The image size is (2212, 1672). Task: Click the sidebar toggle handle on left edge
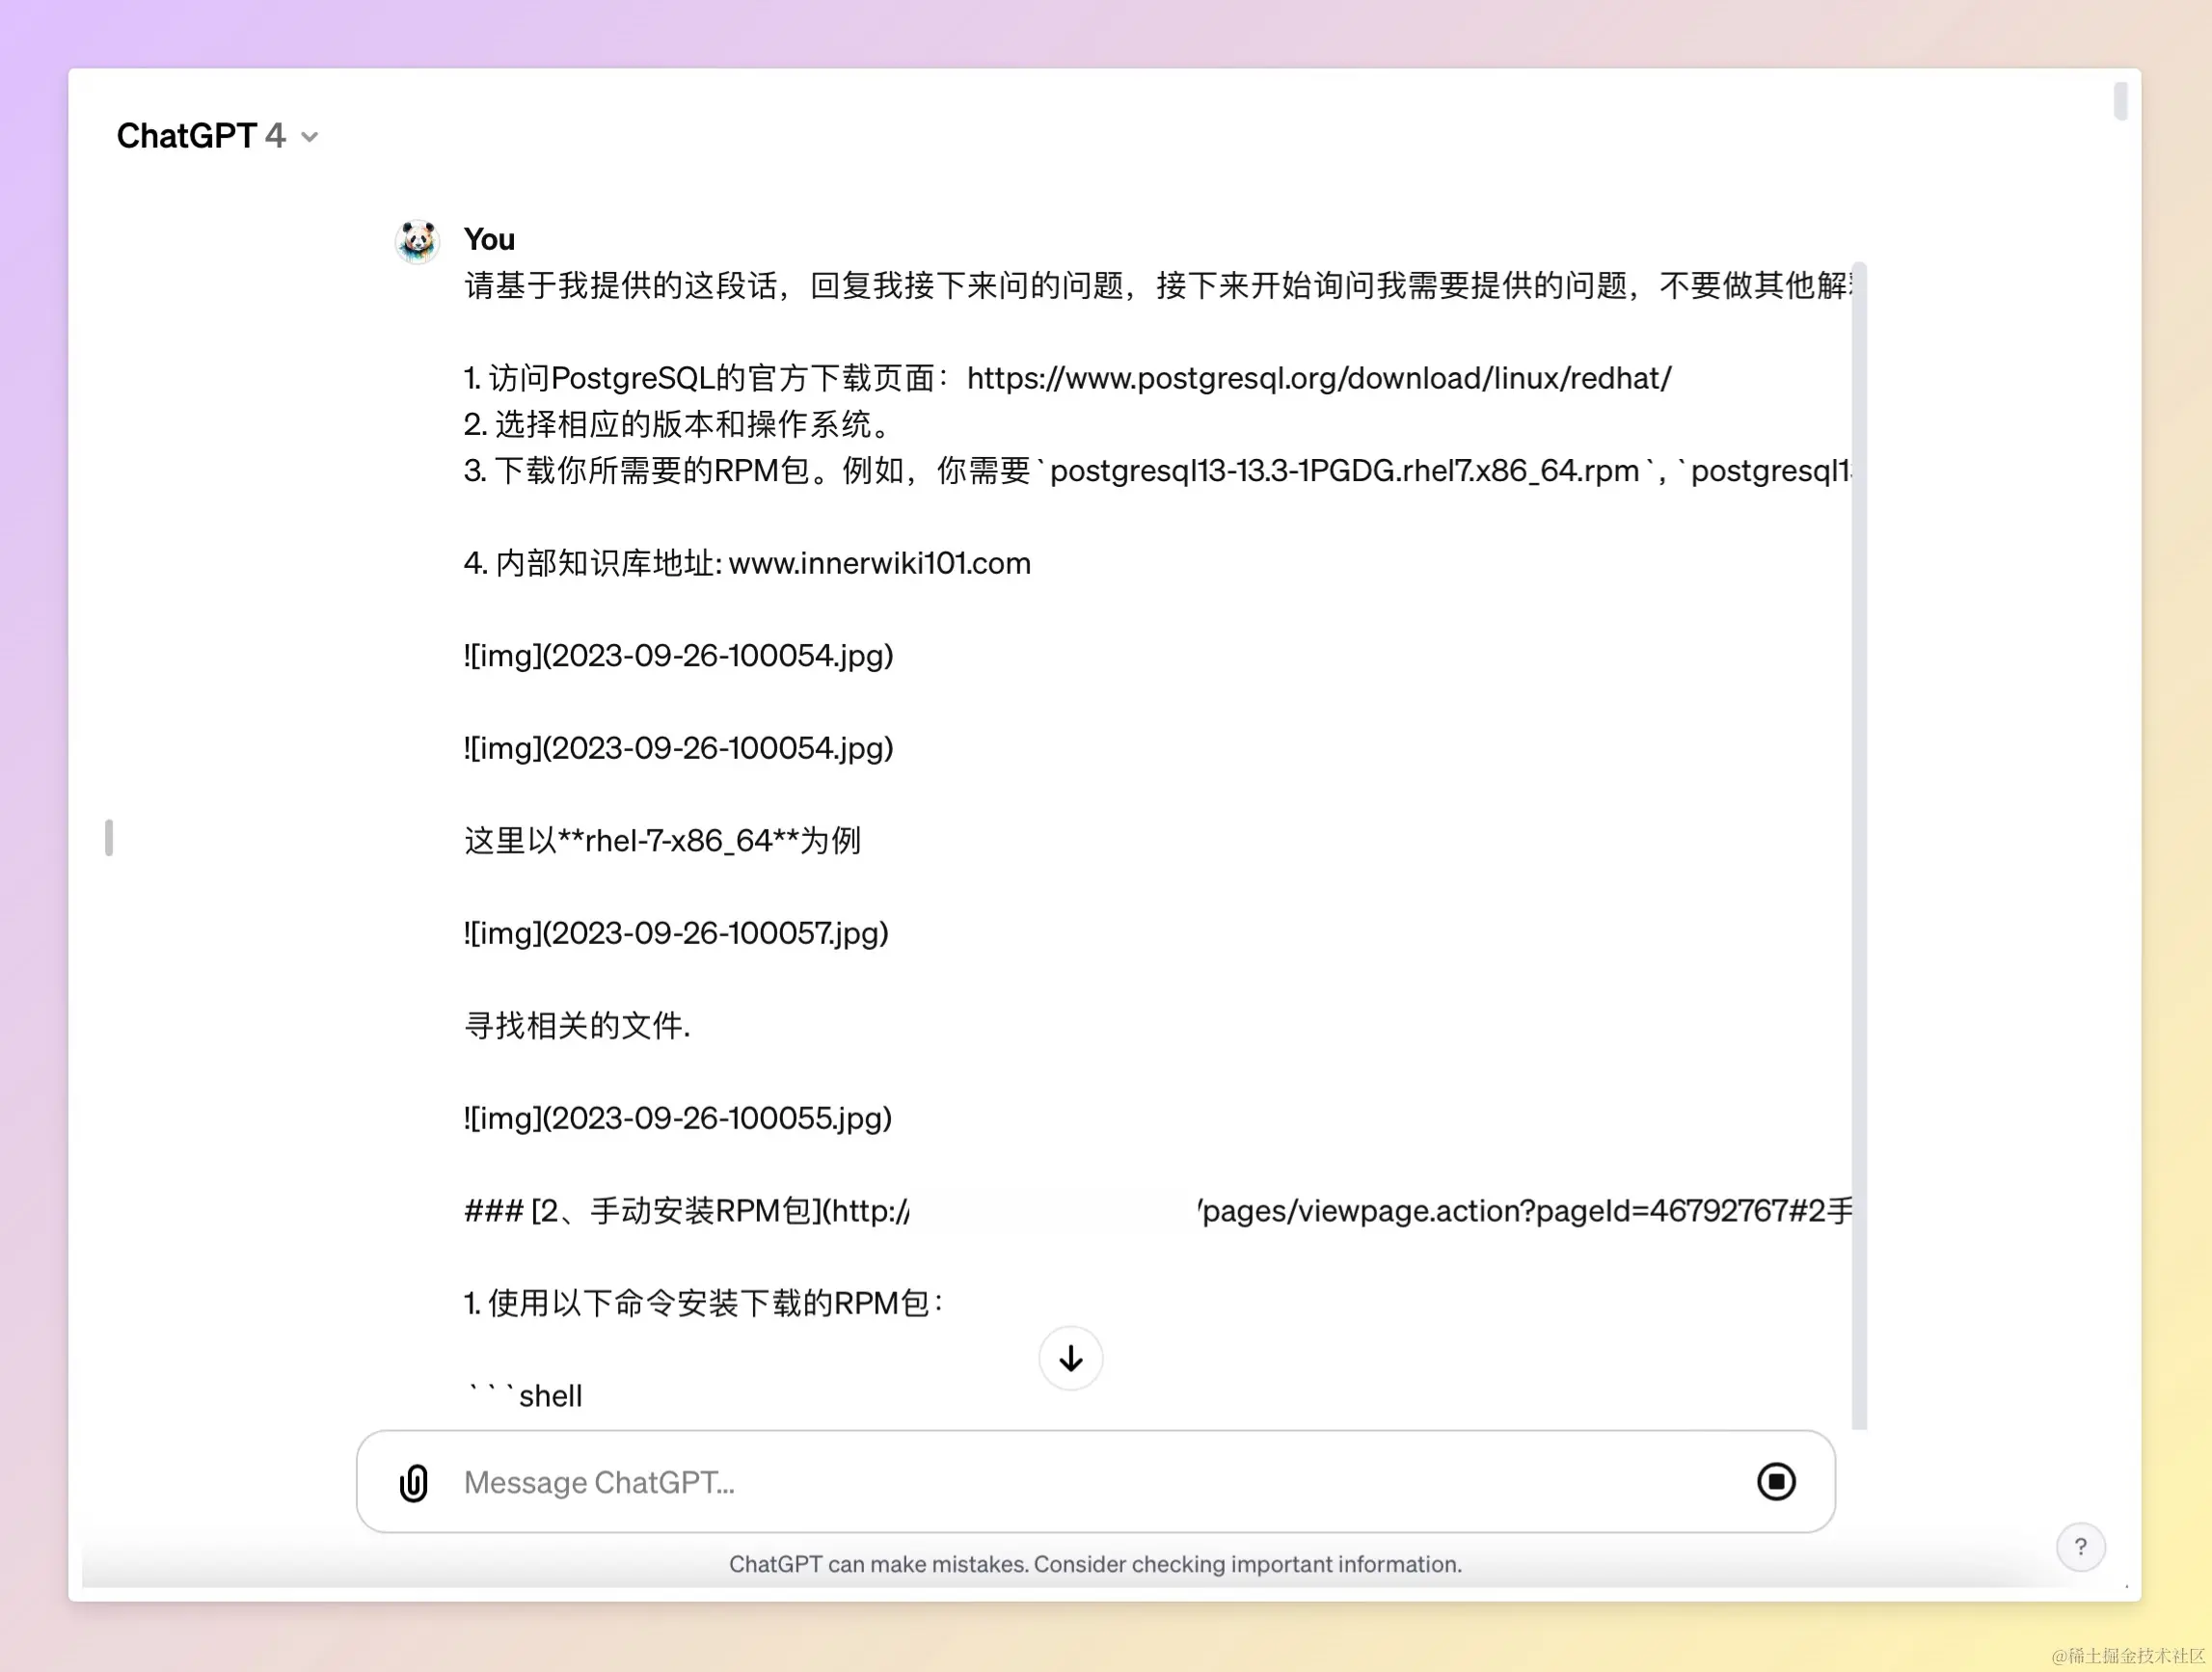coord(109,838)
